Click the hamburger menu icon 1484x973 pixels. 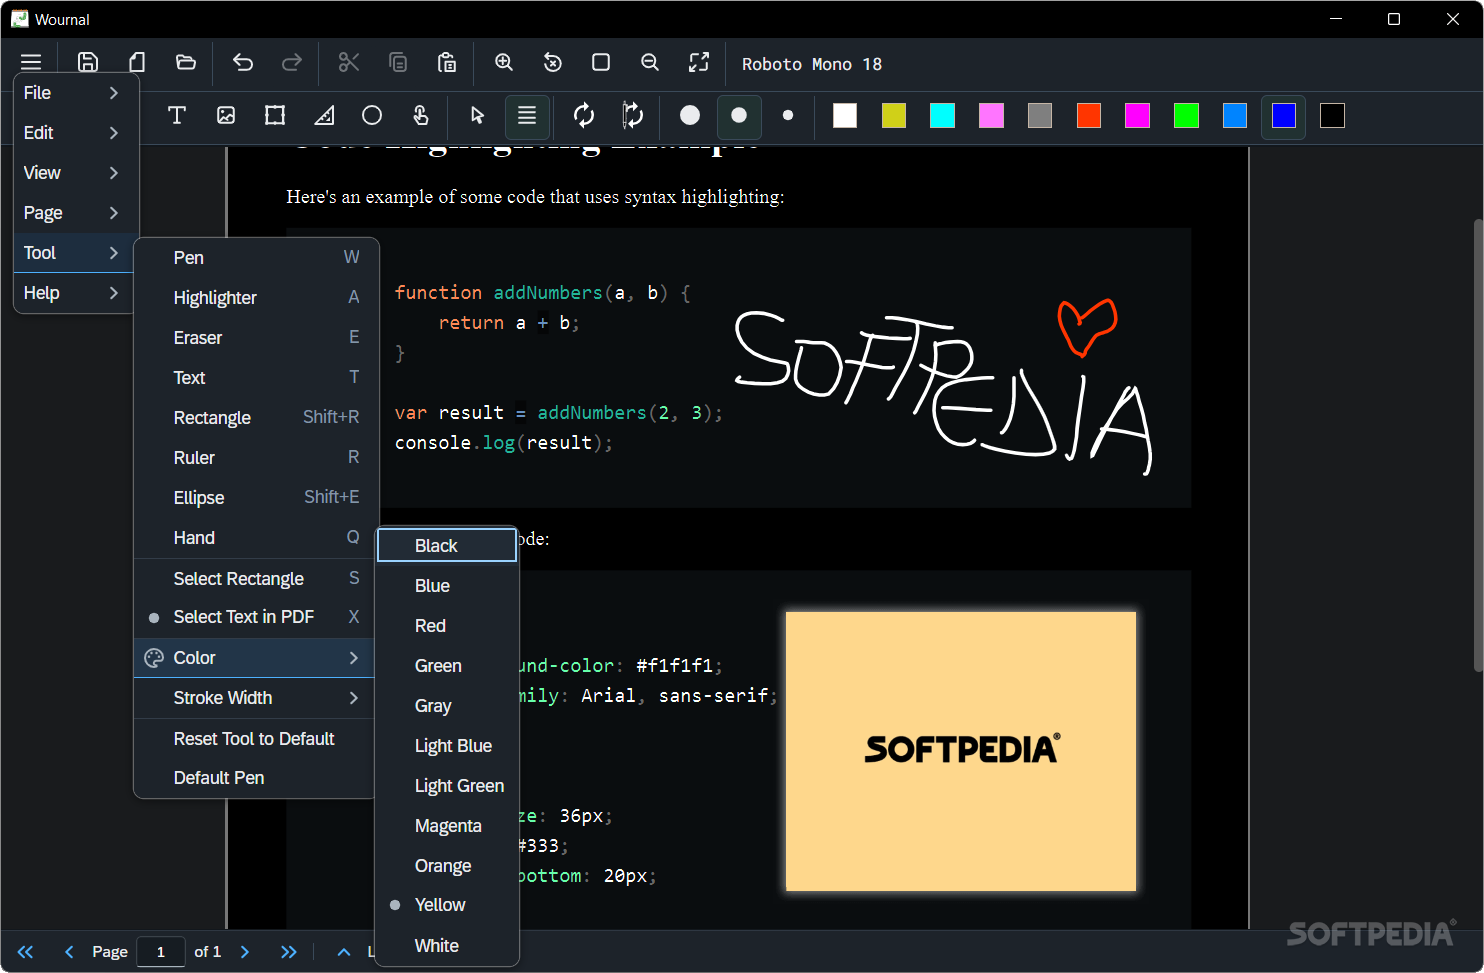pyautogui.click(x=31, y=63)
